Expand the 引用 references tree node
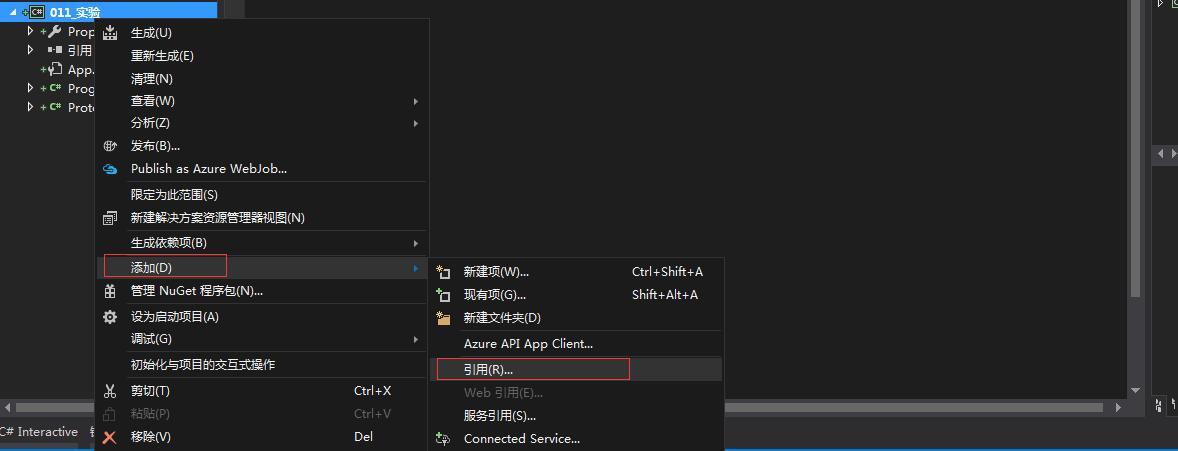The height and width of the screenshot is (451, 1178). [30, 50]
